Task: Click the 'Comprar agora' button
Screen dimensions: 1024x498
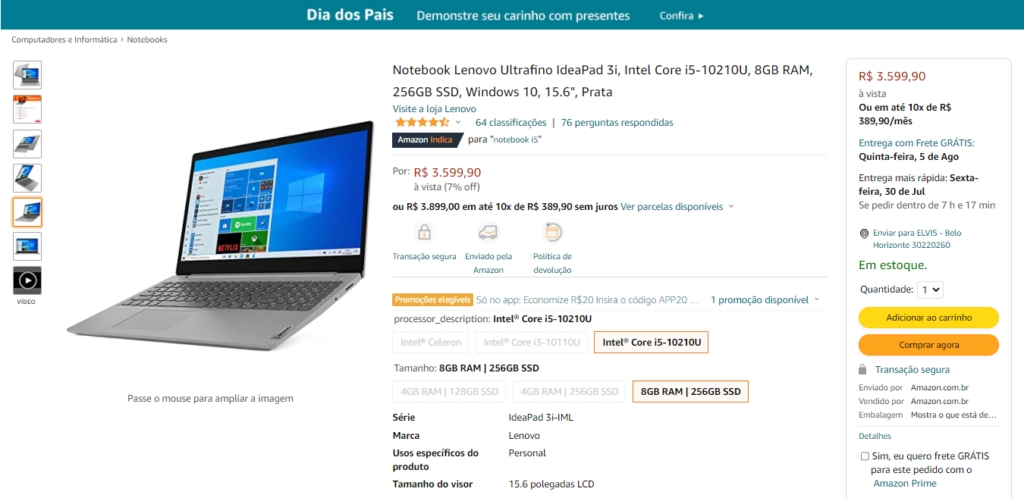Action: coord(929,345)
